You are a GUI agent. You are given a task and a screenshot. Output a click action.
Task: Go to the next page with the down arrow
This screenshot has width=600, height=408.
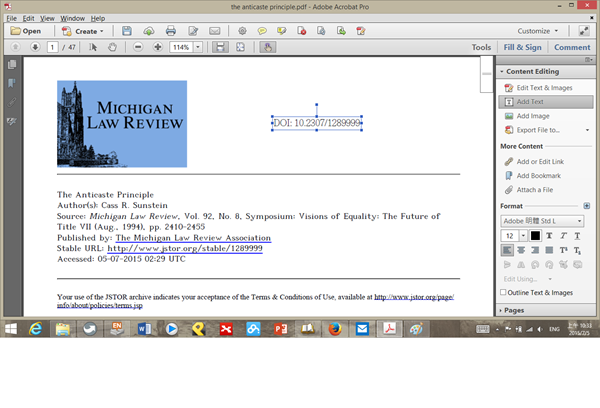click(35, 47)
